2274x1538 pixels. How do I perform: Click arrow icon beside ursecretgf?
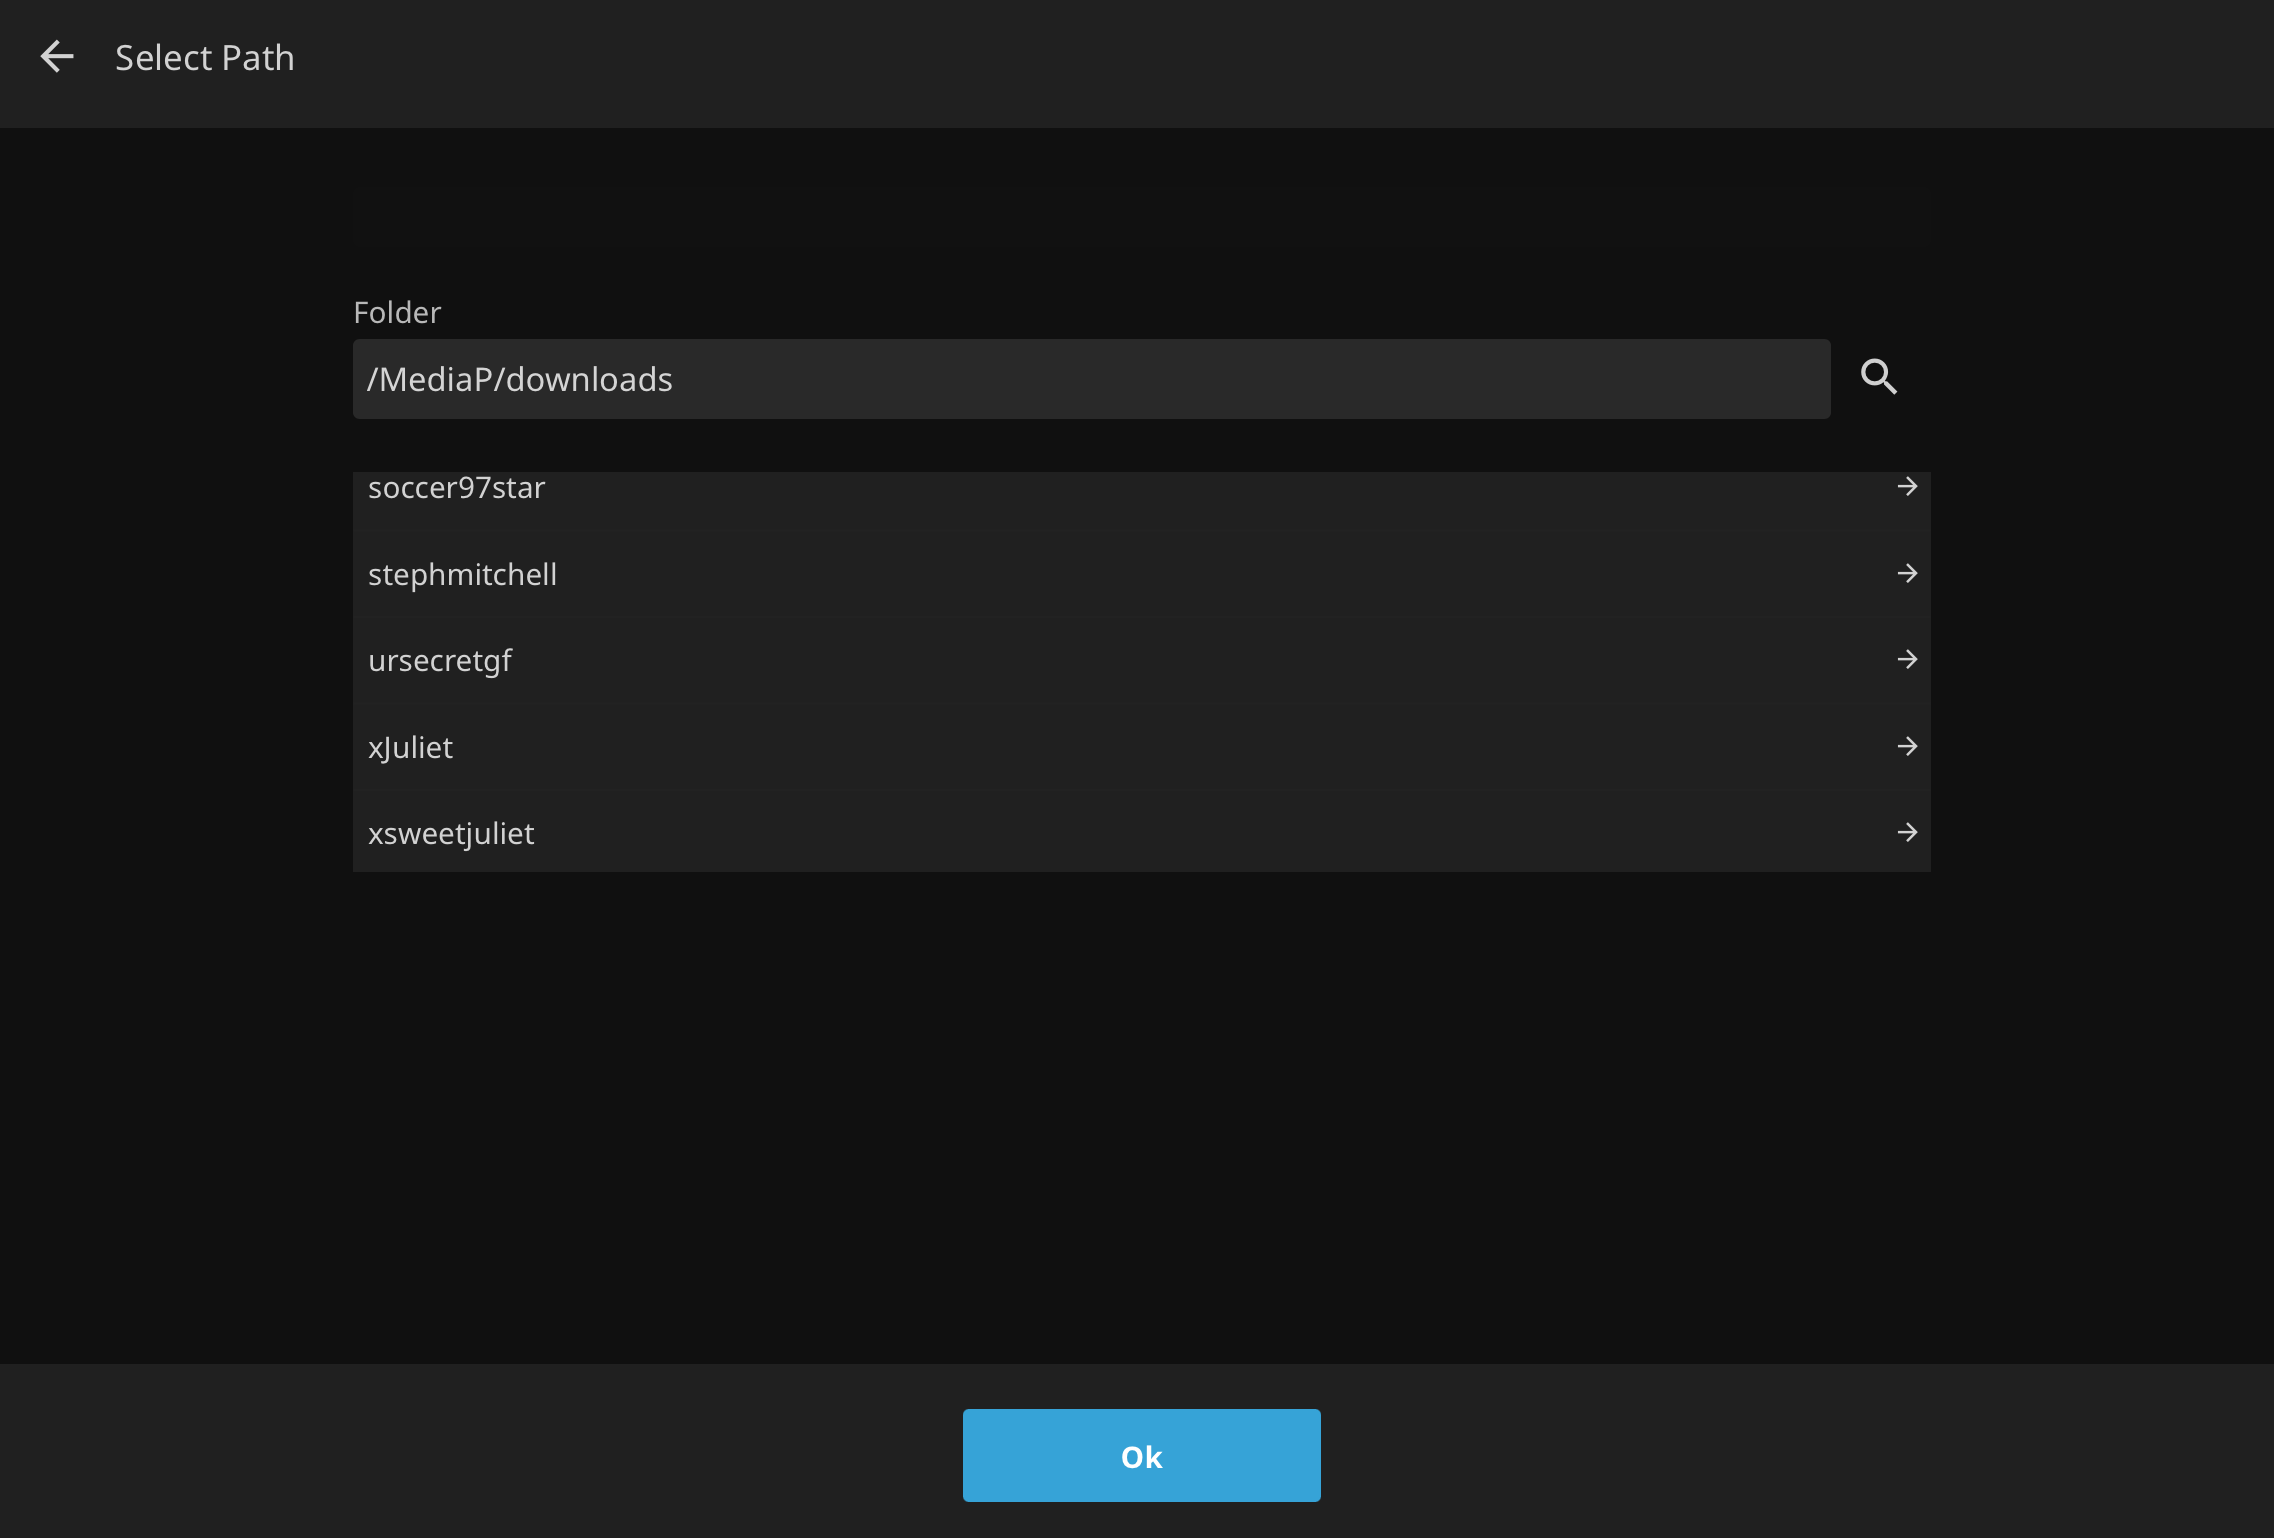(1907, 659)
